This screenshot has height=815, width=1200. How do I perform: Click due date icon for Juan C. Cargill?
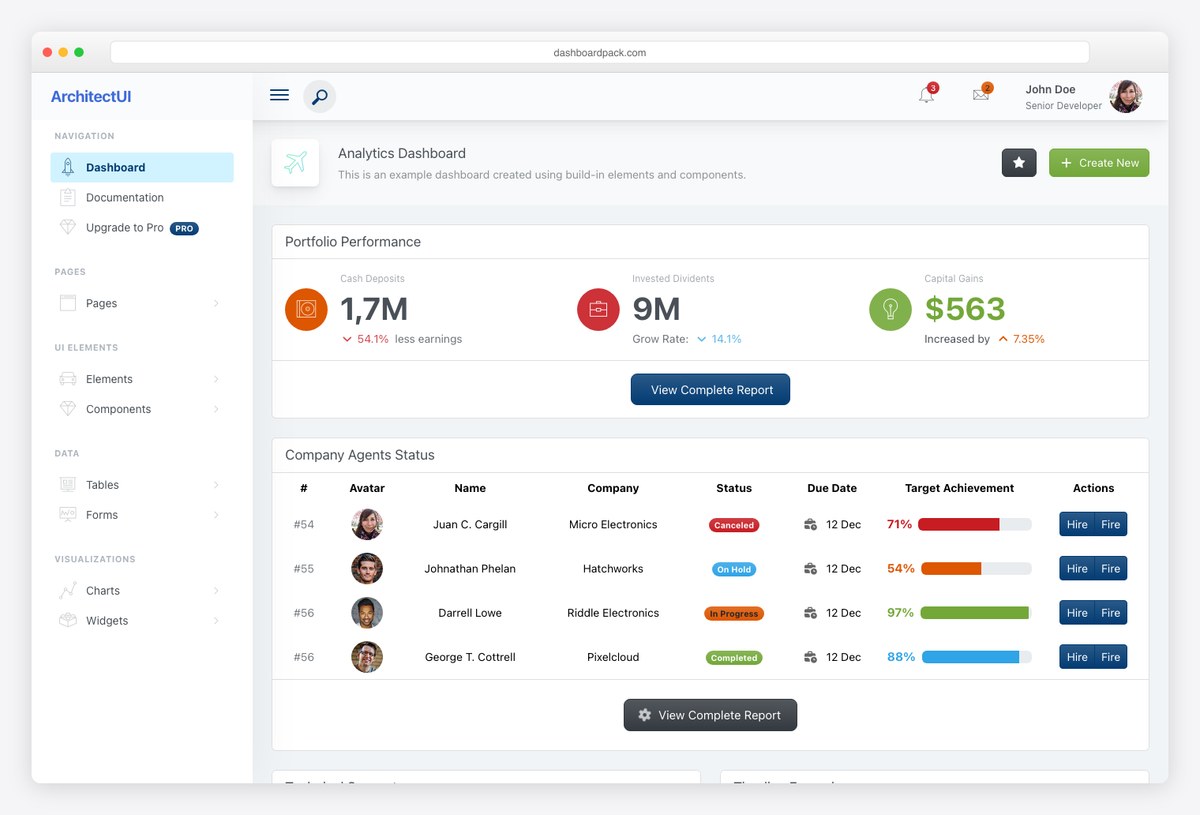click(x=811, y=524)
